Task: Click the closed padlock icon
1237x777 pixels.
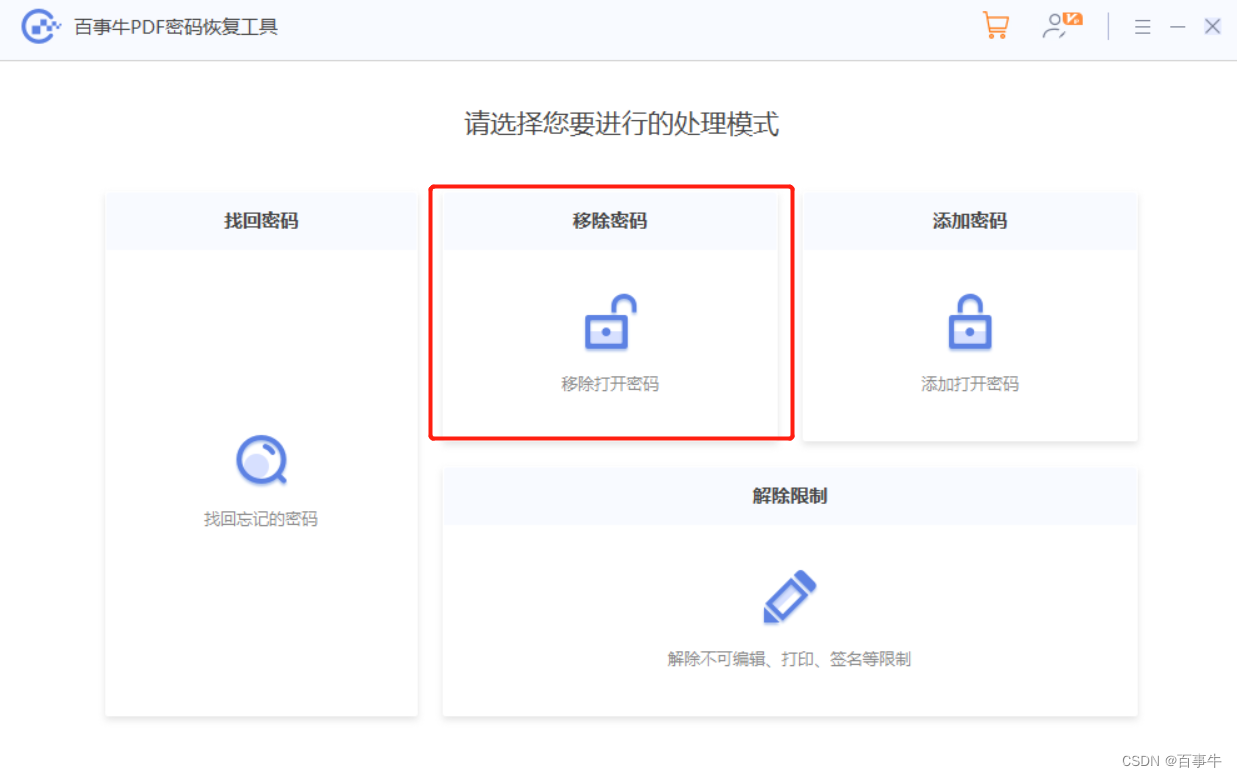Action: [969, 322]
